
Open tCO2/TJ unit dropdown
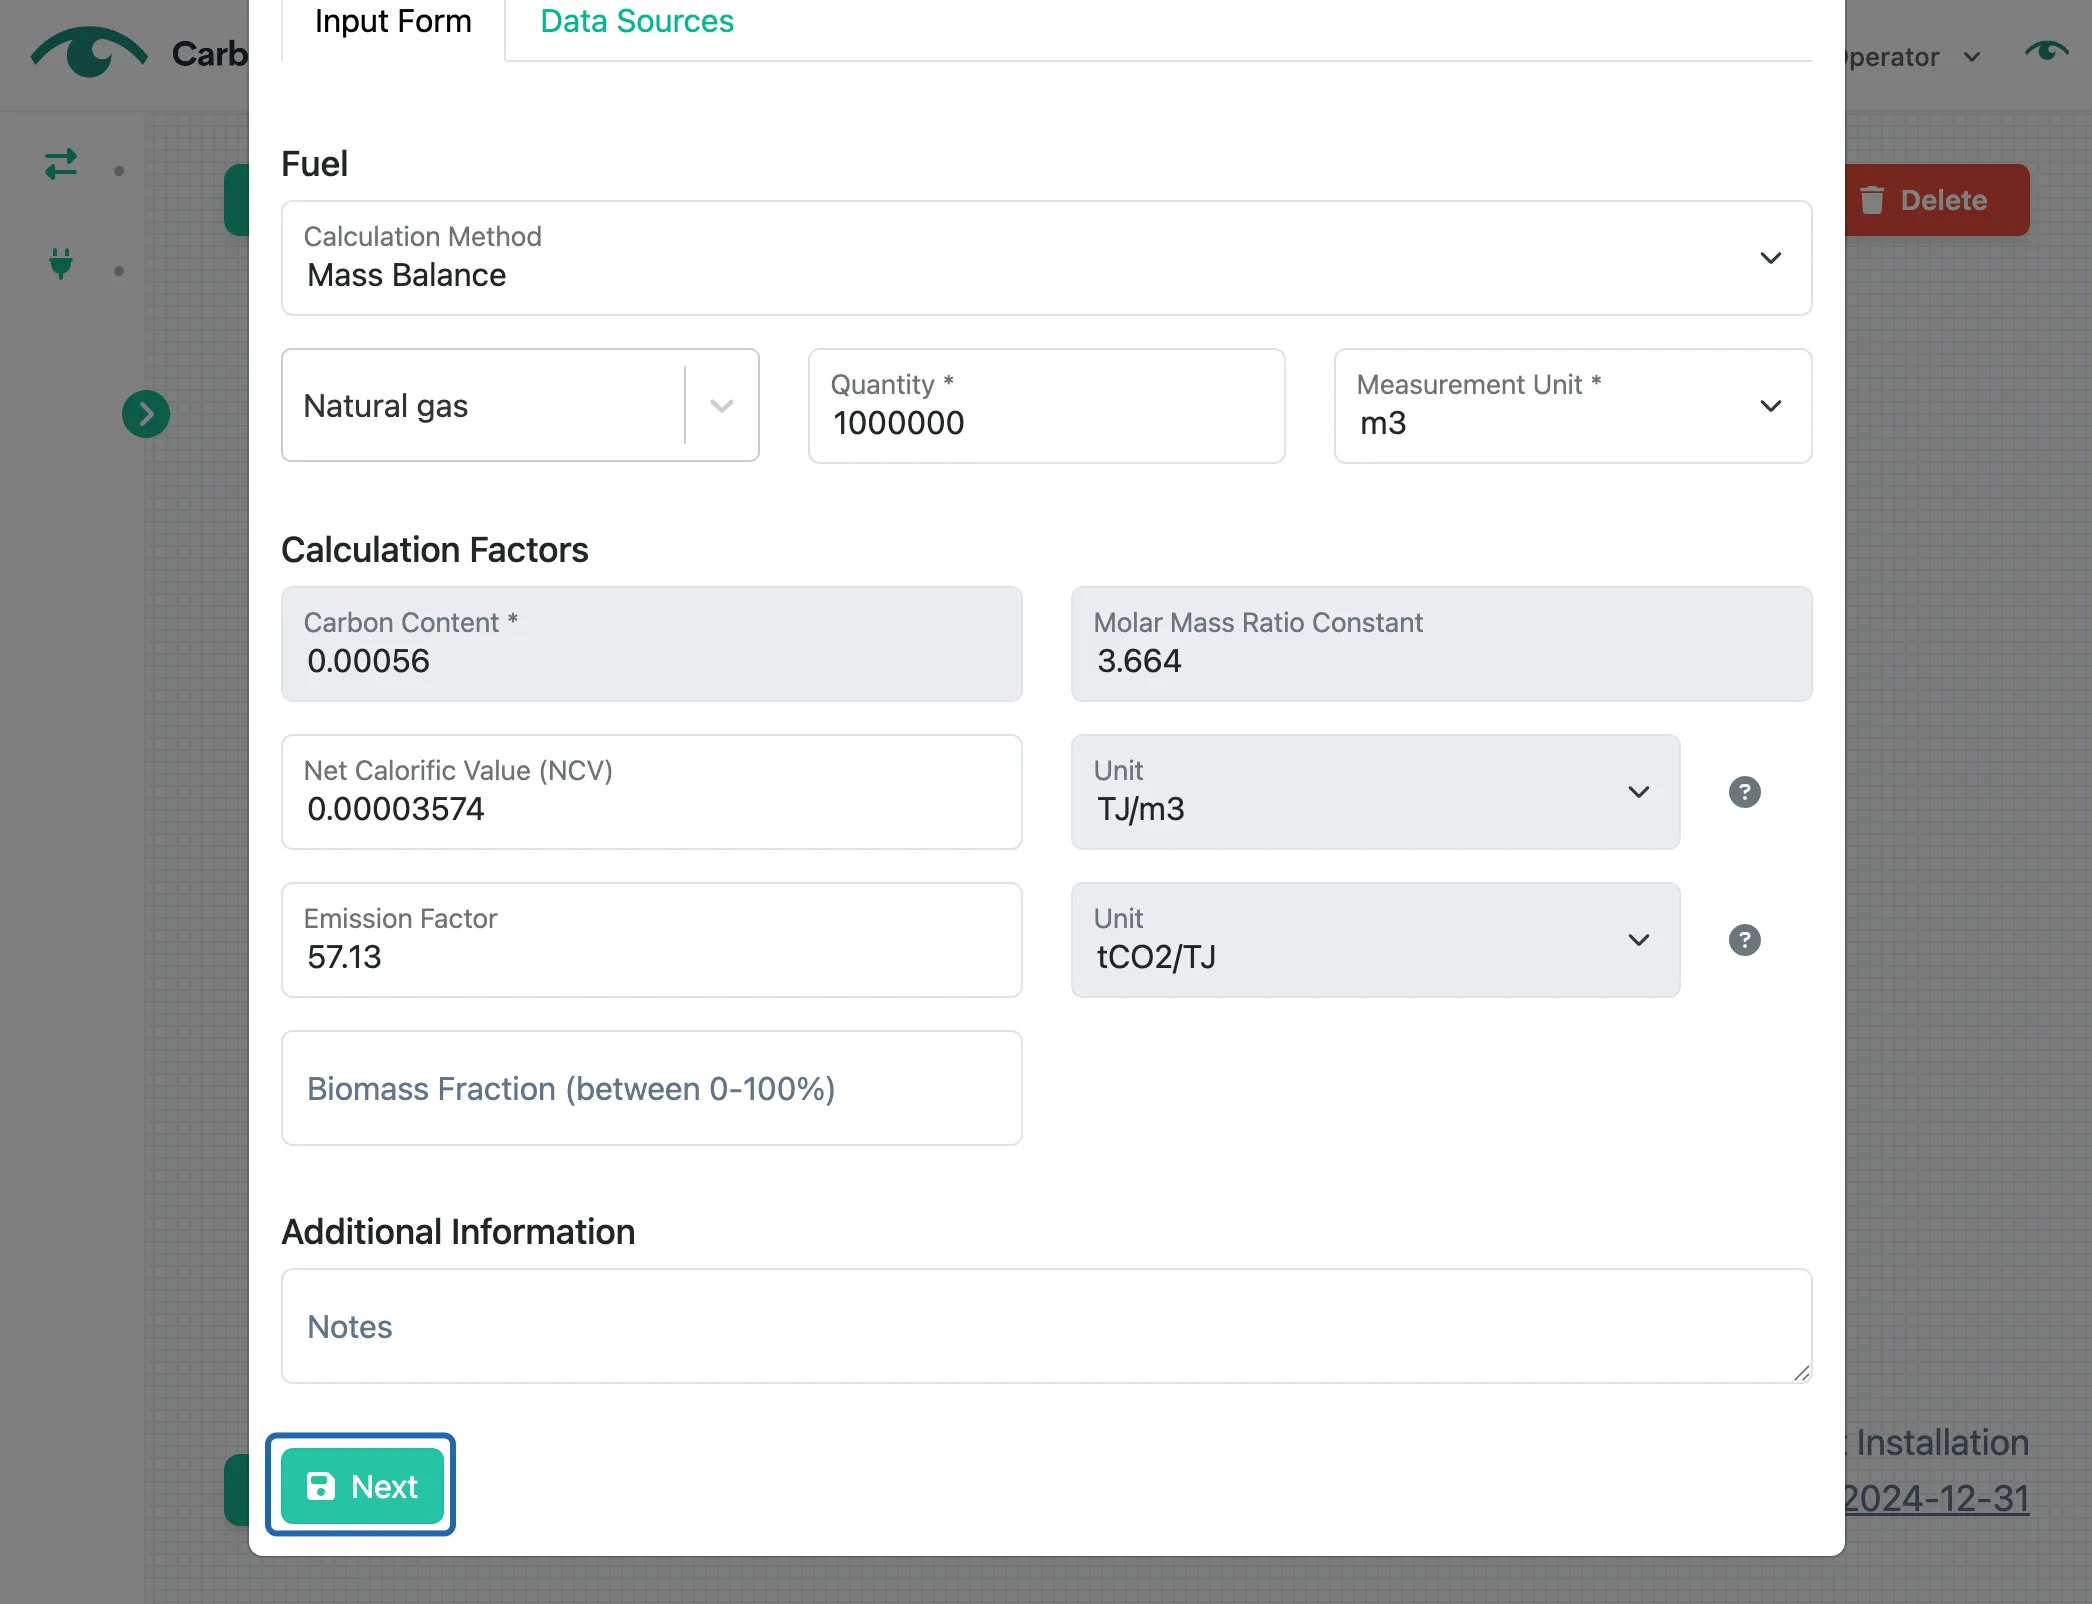click(1375, 940)
